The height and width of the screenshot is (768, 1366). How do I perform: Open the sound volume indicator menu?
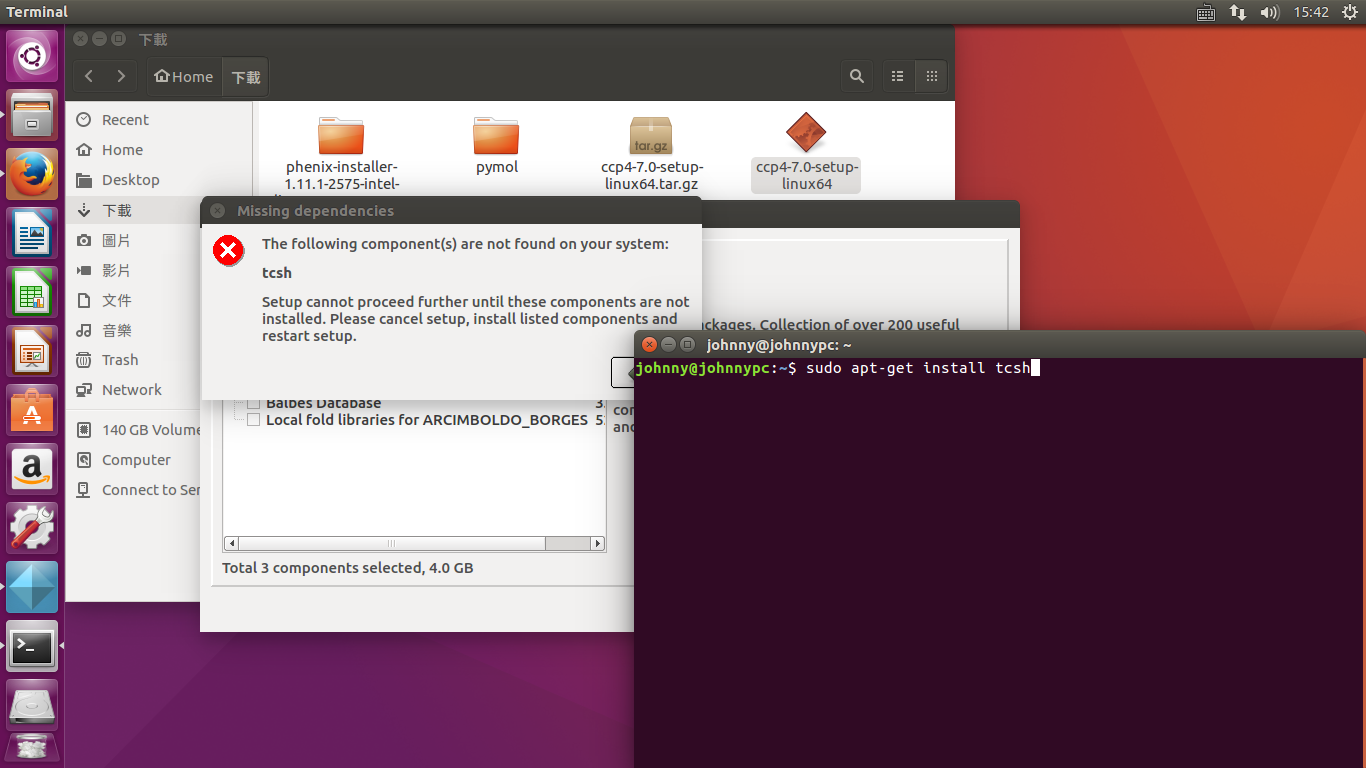tap(1270, 12)
